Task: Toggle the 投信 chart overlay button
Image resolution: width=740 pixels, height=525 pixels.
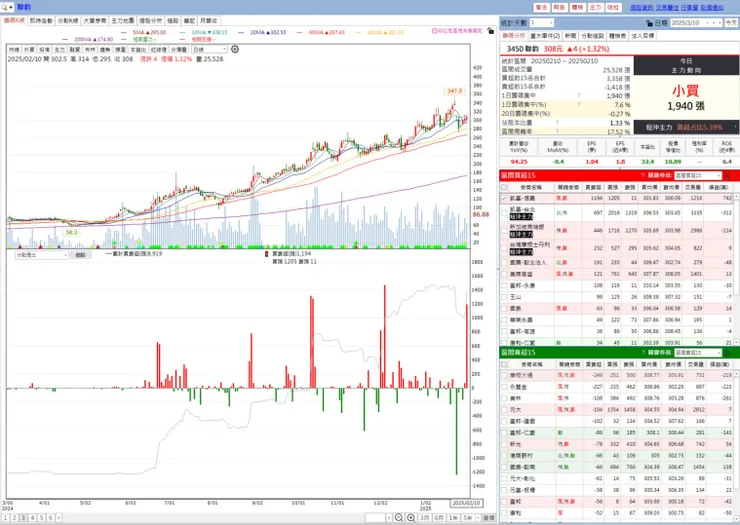Action: coord(44,50)
